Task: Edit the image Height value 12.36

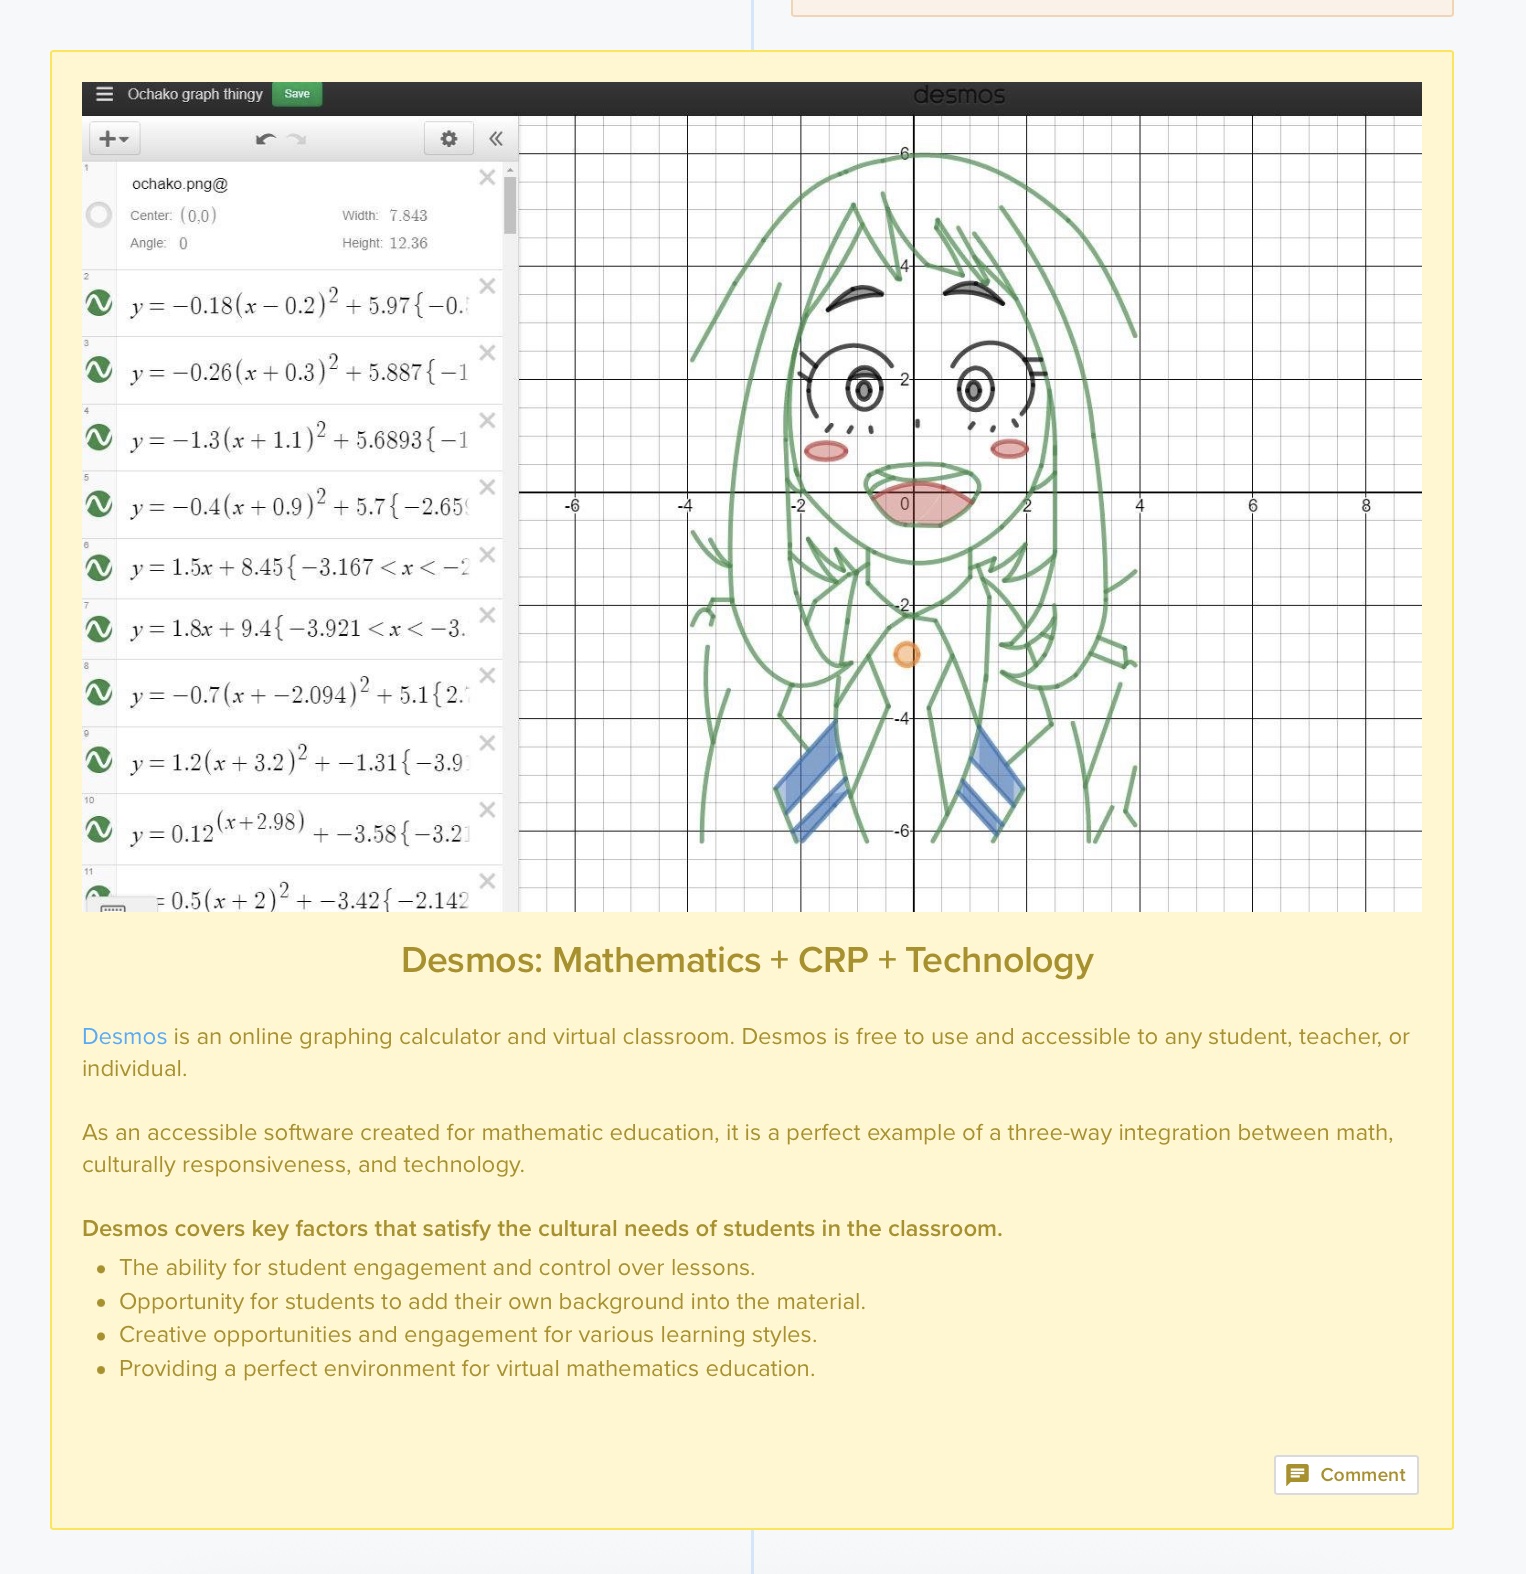Action: click(x=408, y=243)
